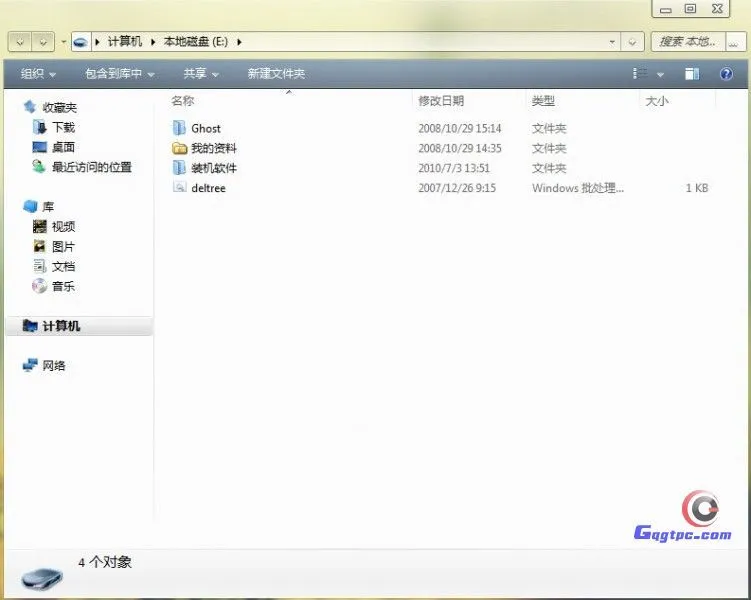Select the Ghost folder name
The image size is (751, 600).
pyautogui.click(x=206, y=128)
